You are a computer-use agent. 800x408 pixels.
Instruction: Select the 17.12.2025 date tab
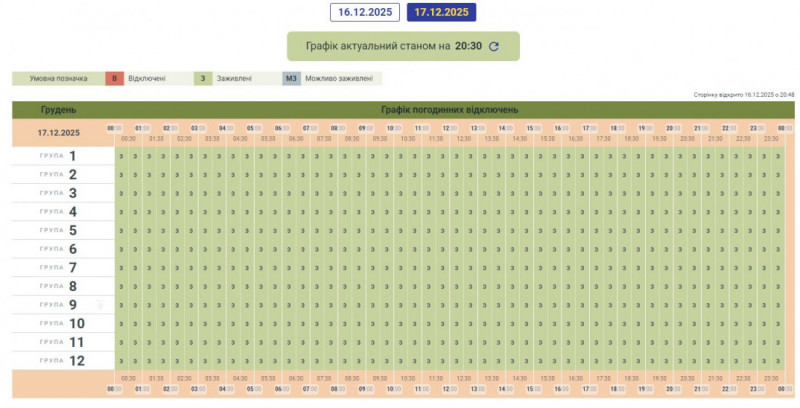point(441,12)
